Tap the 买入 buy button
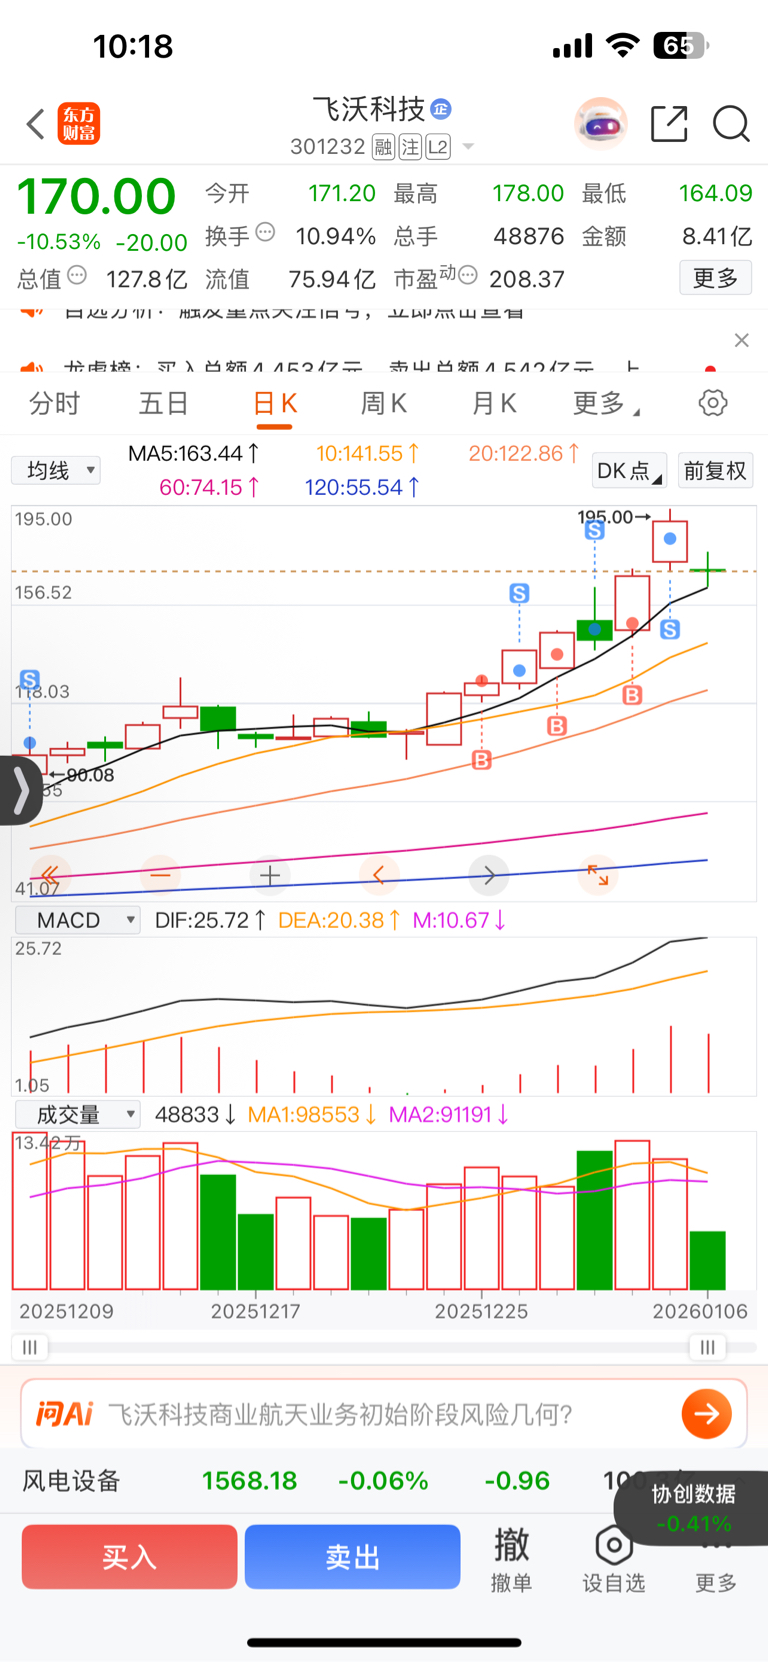This screenshot has width=768, height=1662. (129, 1557)
